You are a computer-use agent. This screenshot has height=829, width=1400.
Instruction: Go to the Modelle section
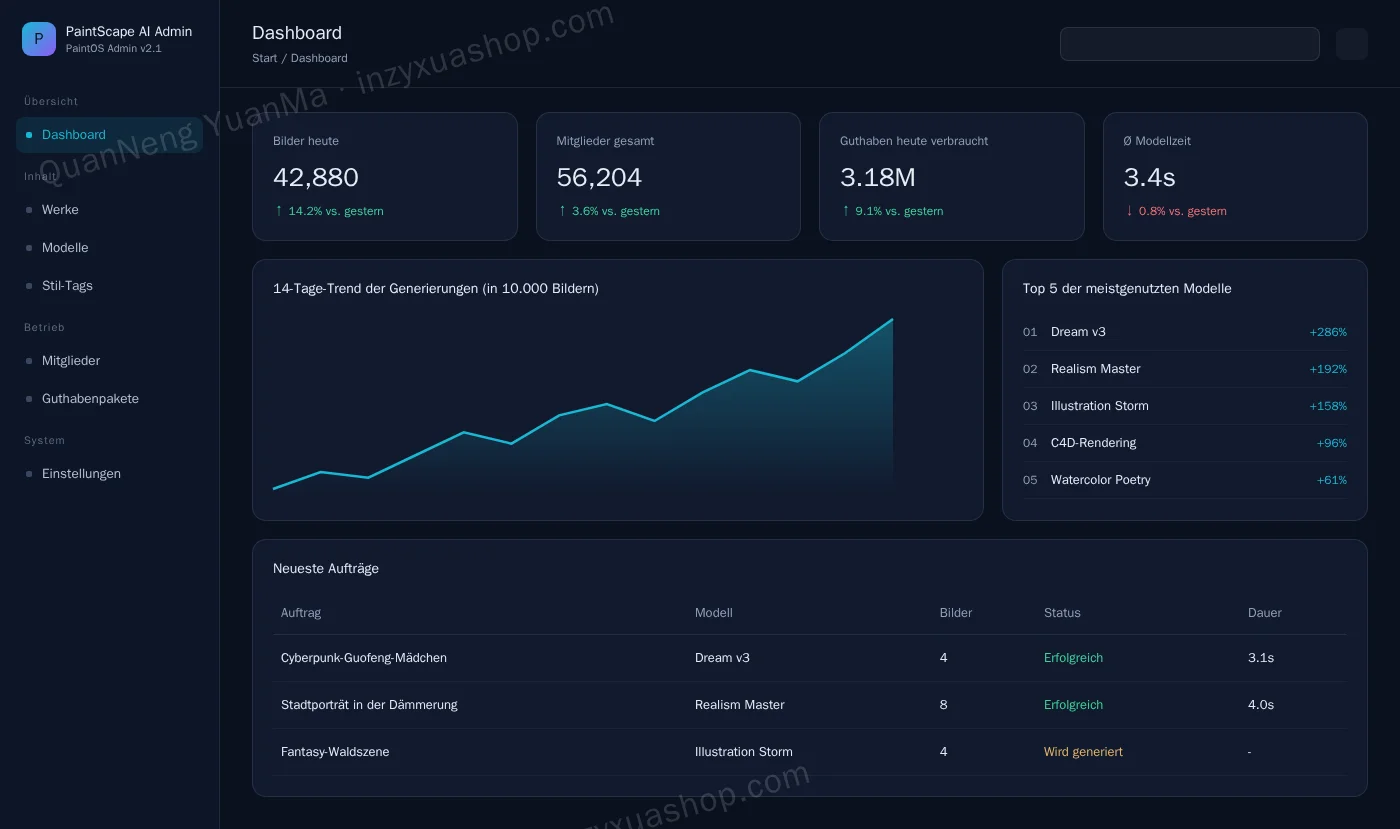click(x=109, y=248)
